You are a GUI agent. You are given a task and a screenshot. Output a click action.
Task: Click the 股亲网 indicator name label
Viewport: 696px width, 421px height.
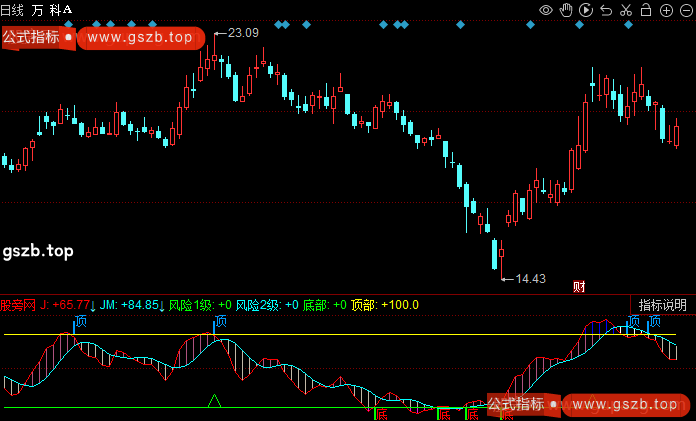point(18,305)
